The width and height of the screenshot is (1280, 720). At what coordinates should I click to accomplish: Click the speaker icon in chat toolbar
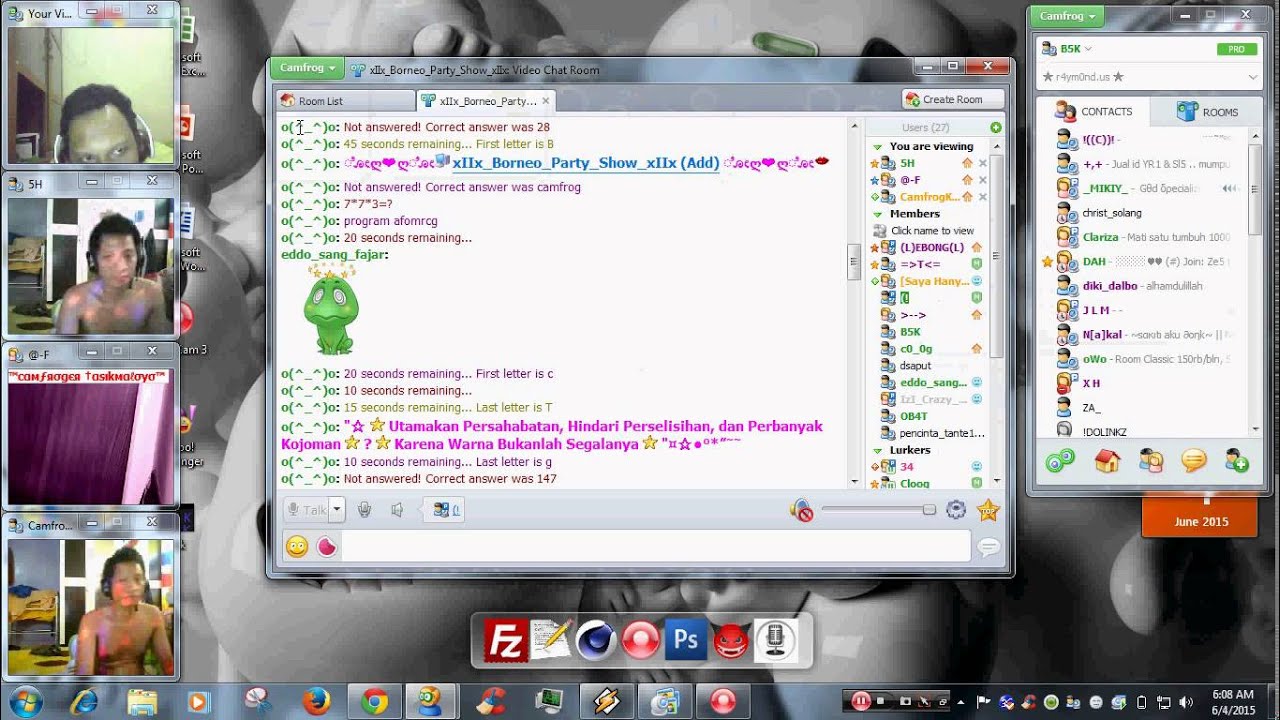(x=397, y=510)
